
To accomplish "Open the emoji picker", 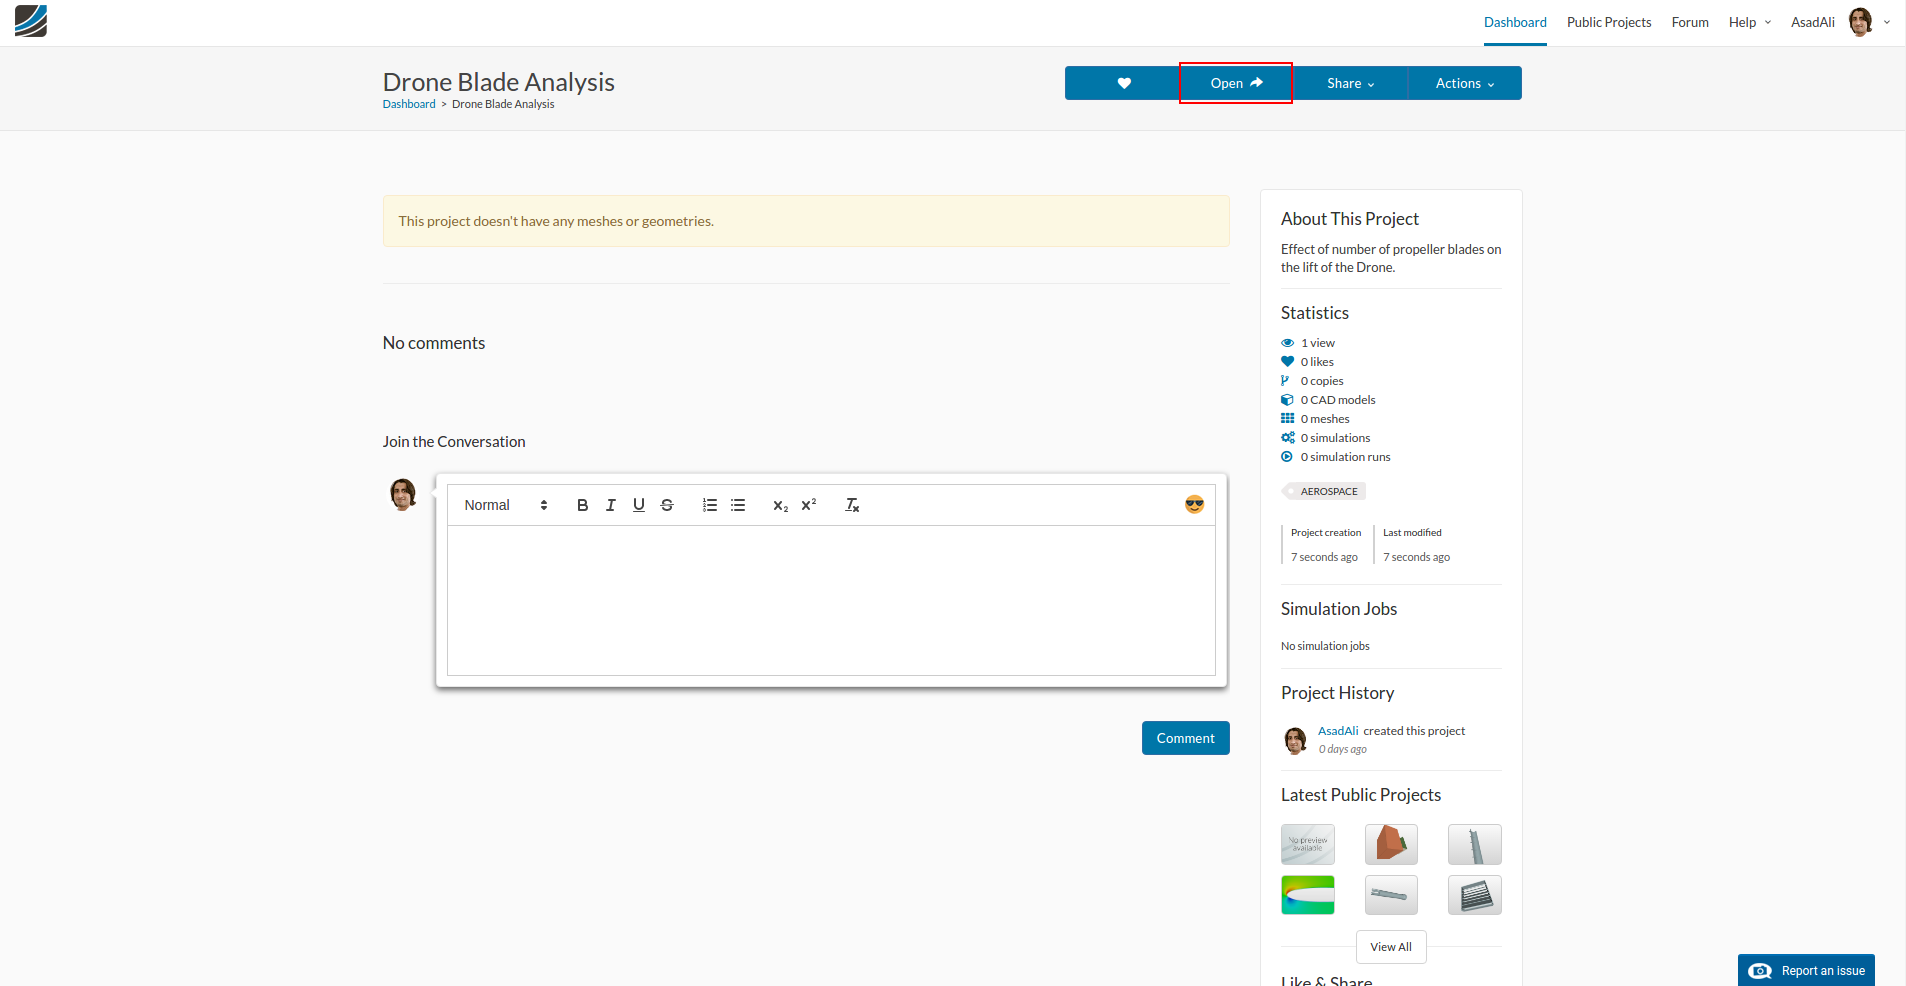I will pos(1194,505).
